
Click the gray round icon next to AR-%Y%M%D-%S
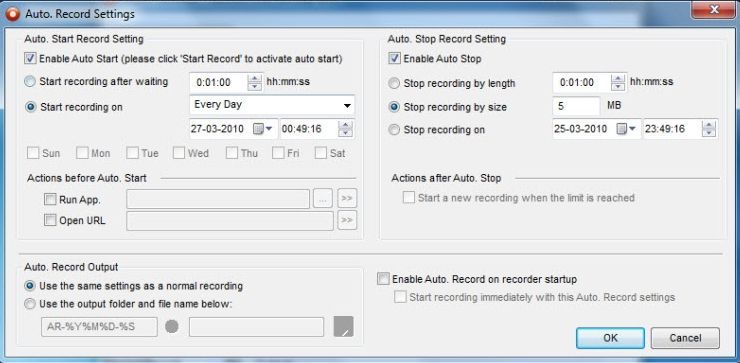172,327
